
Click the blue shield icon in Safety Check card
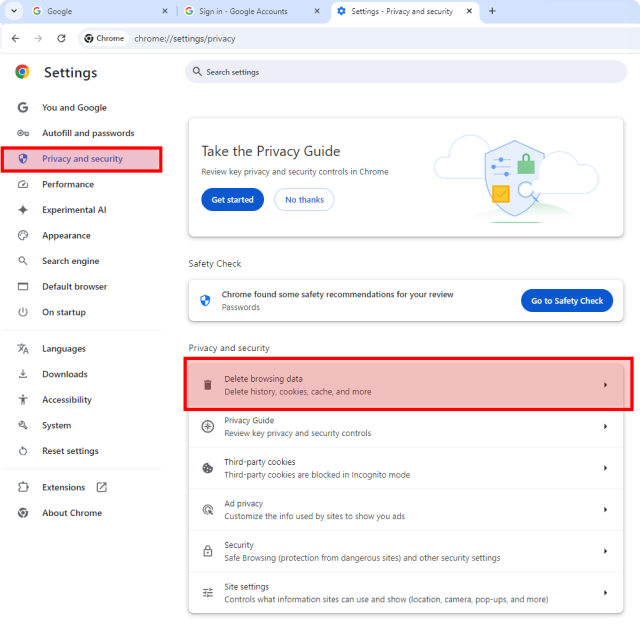tap(205, 300)
